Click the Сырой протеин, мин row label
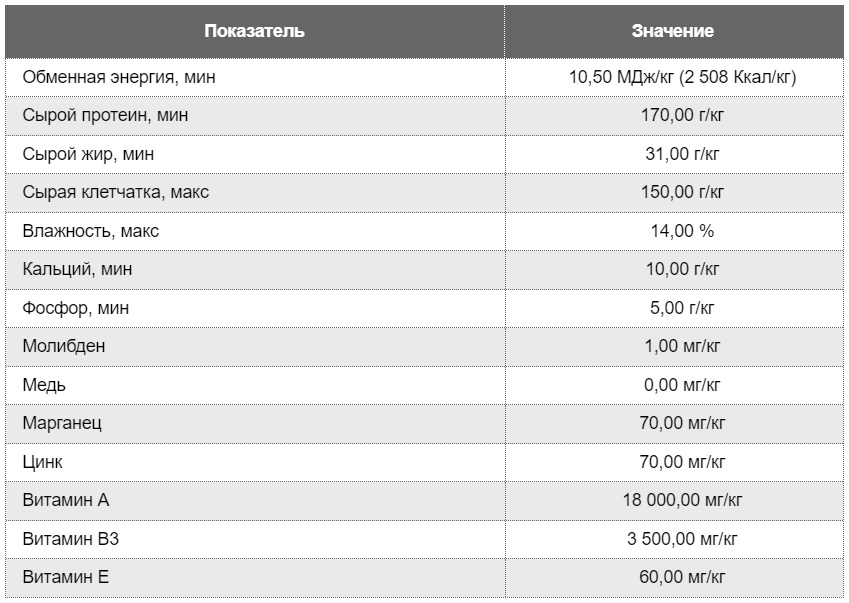 [x=106, y=115]
